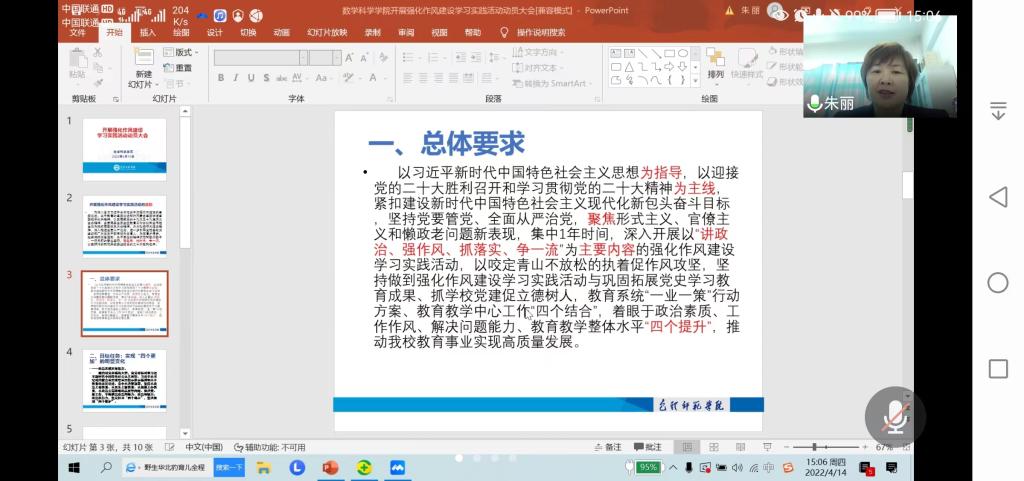Tap the Android back triangle button
Viewport: 1024px width, 481px height.
click(997, 197)
